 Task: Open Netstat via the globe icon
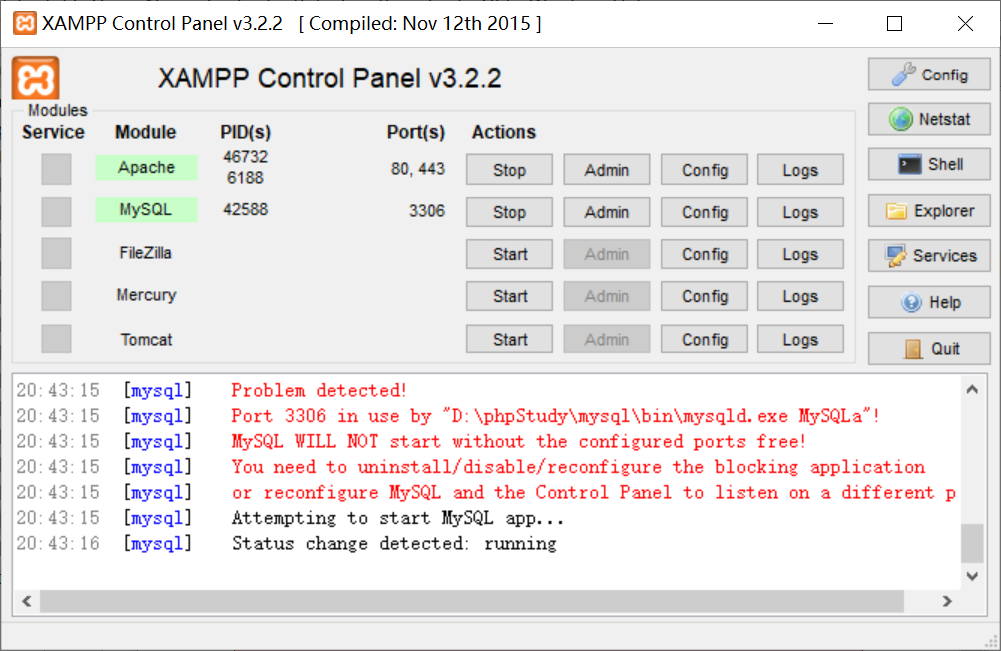click(929, 119)
